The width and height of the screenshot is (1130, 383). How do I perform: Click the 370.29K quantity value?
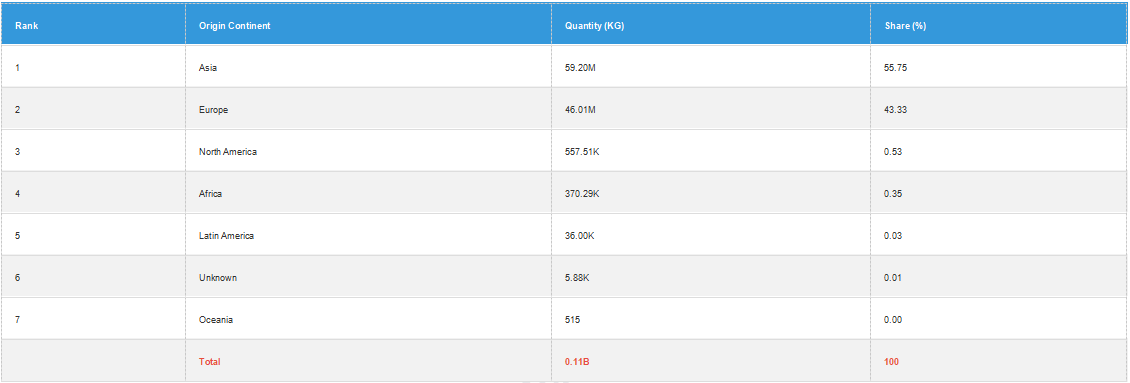(582, 193)
